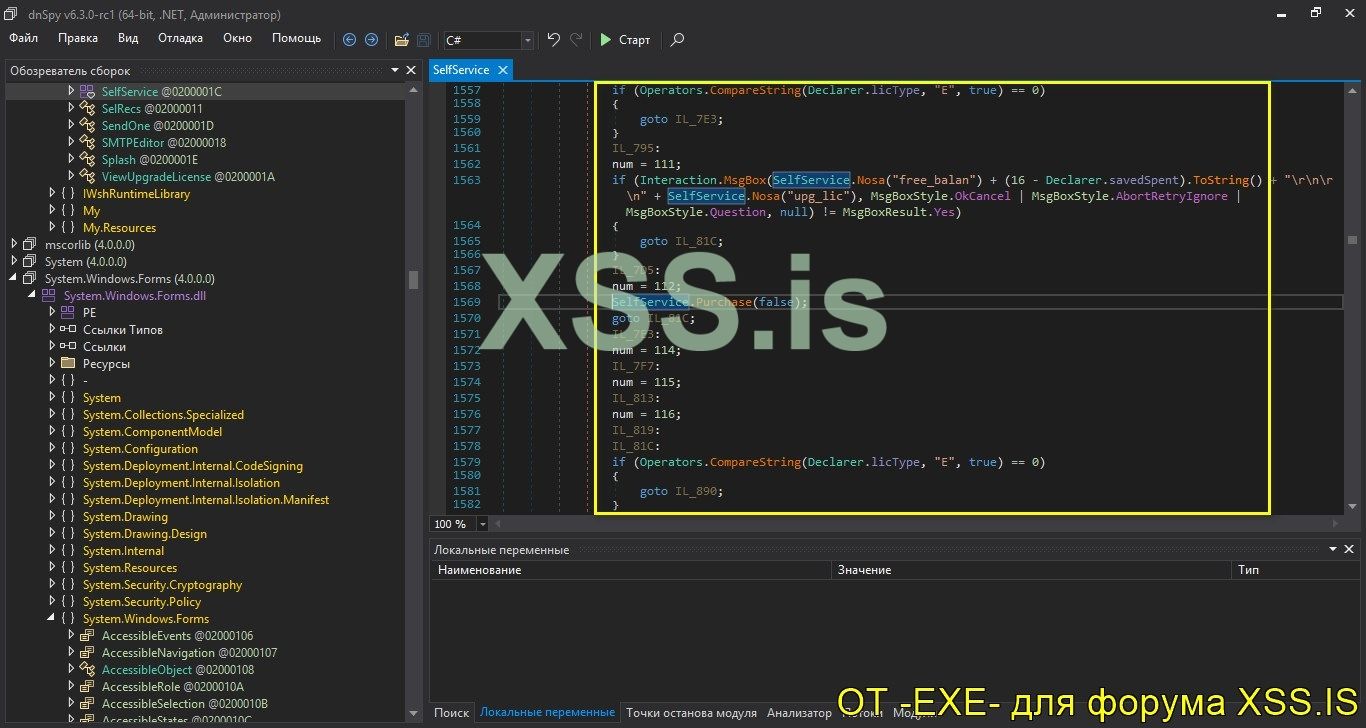The width and height of the screenshot is (1366, 728).
Task: Open search with the magnifier toolbar icon
Action: (x=678, y=40)
